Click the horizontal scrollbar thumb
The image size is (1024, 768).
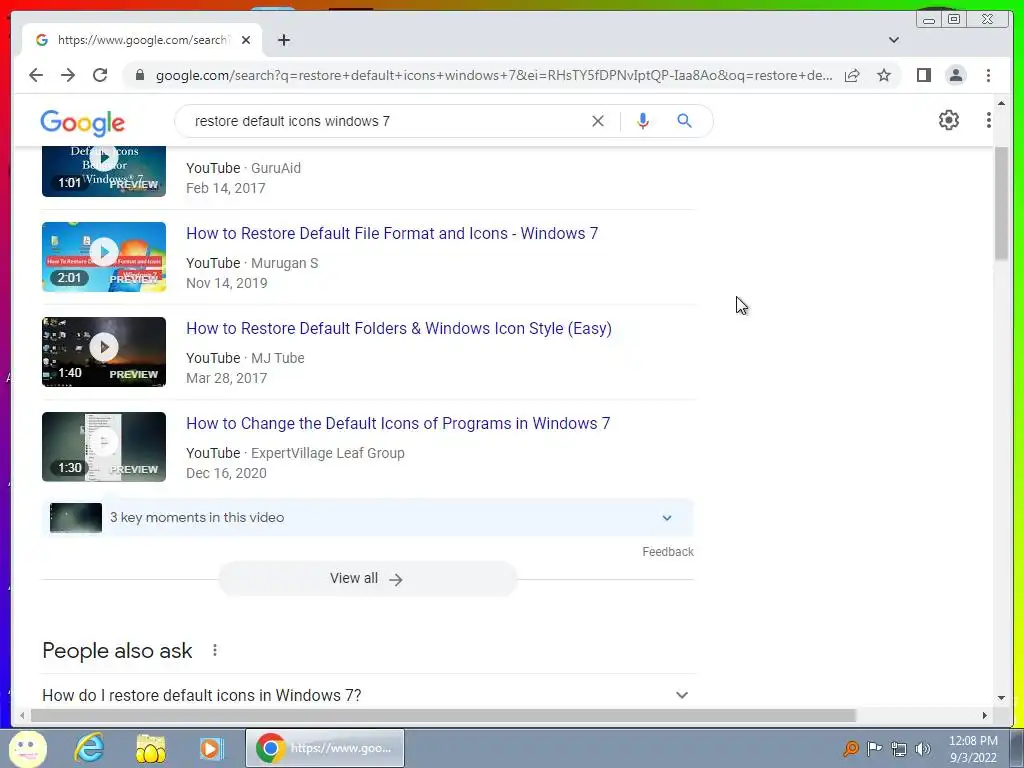(x=443, y=716)
